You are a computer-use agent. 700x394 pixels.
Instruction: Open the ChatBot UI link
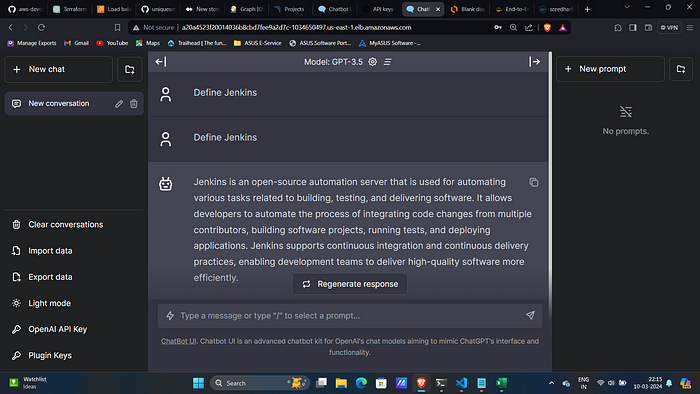tap(179, 341)
